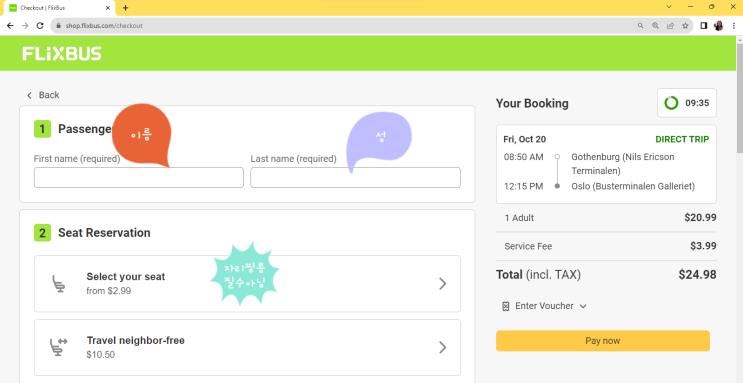Click the share page icon in address bar
This screenshot has width=743, height=383.
[x=670, y=26]
